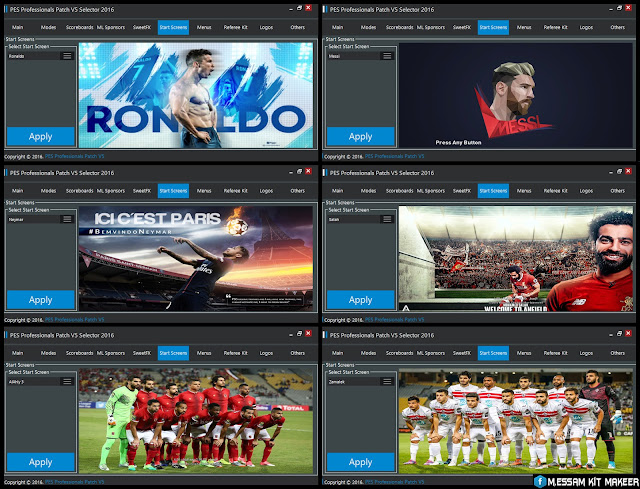The height and width of the screenshot is (489, 640).
Task: Open Scoreboards tab in Neymar window
Action: (80, 191)
